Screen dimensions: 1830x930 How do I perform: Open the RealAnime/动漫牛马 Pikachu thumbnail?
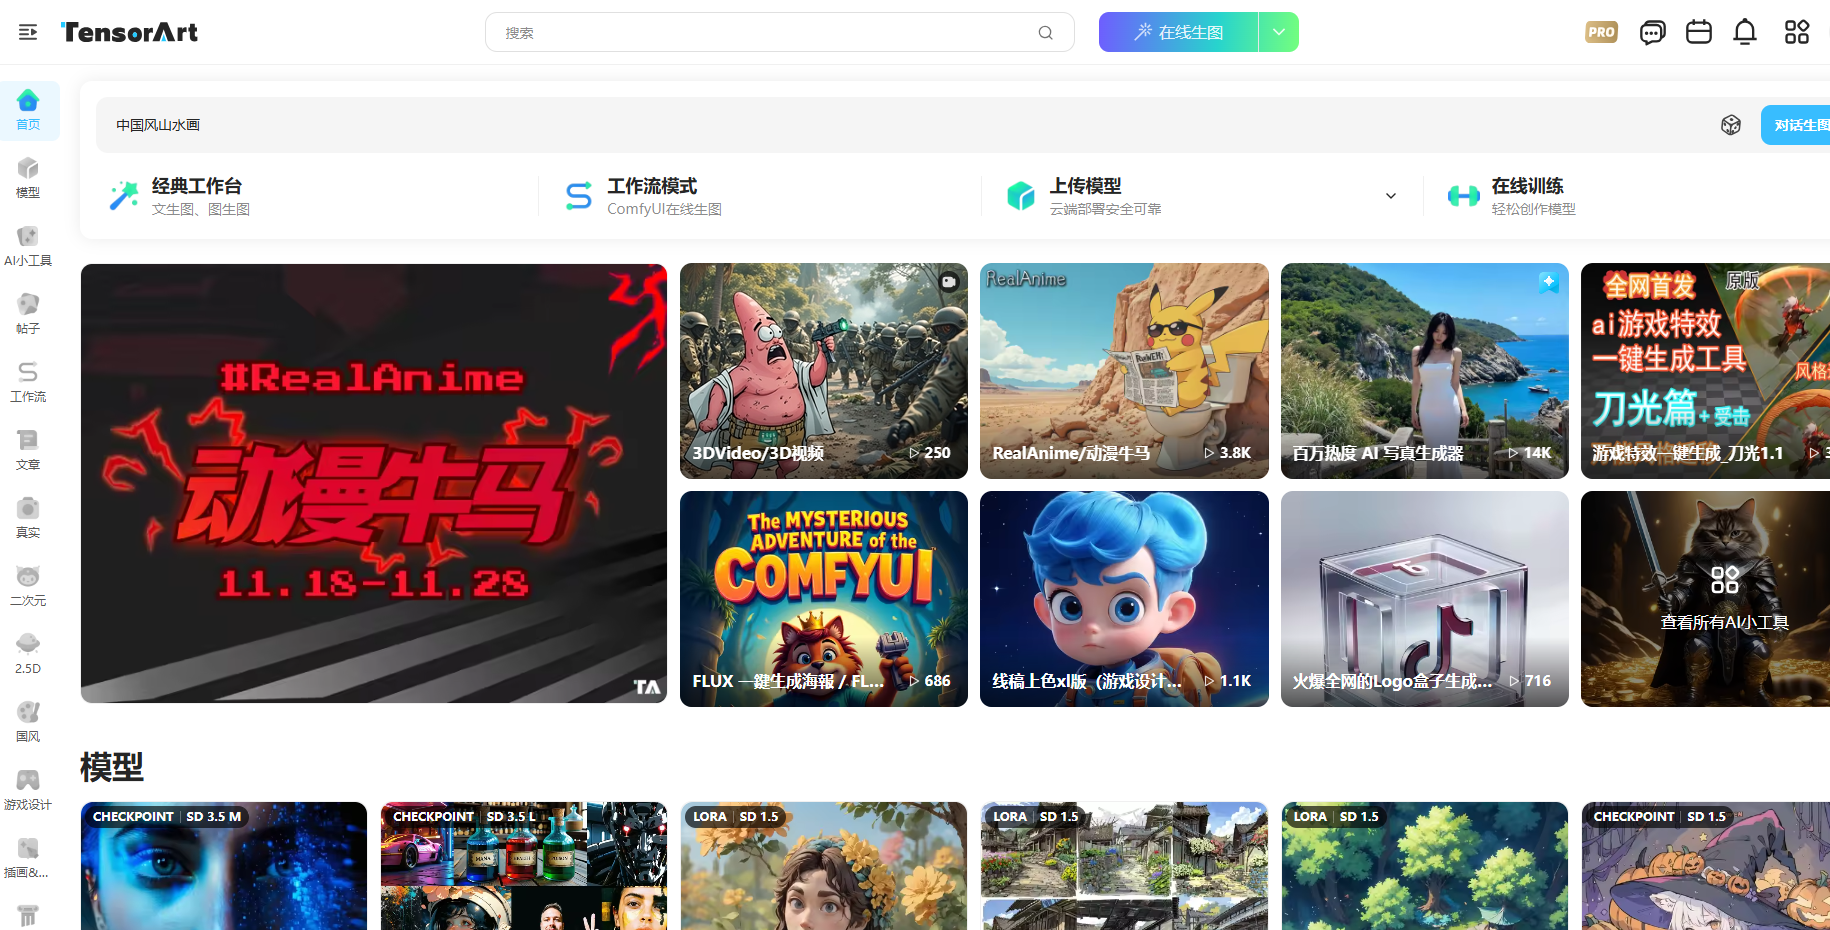1124,370
